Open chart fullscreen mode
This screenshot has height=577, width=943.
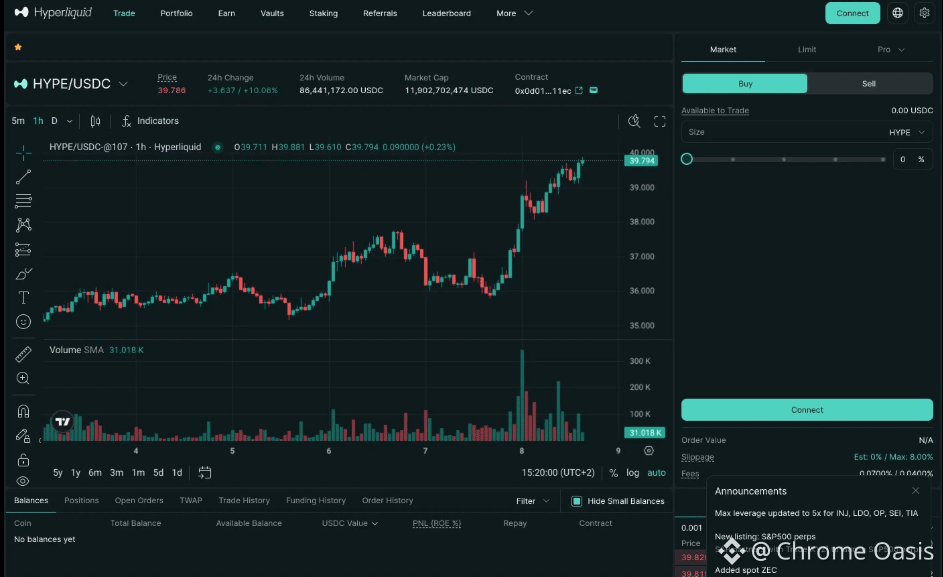tap(660, 122)
